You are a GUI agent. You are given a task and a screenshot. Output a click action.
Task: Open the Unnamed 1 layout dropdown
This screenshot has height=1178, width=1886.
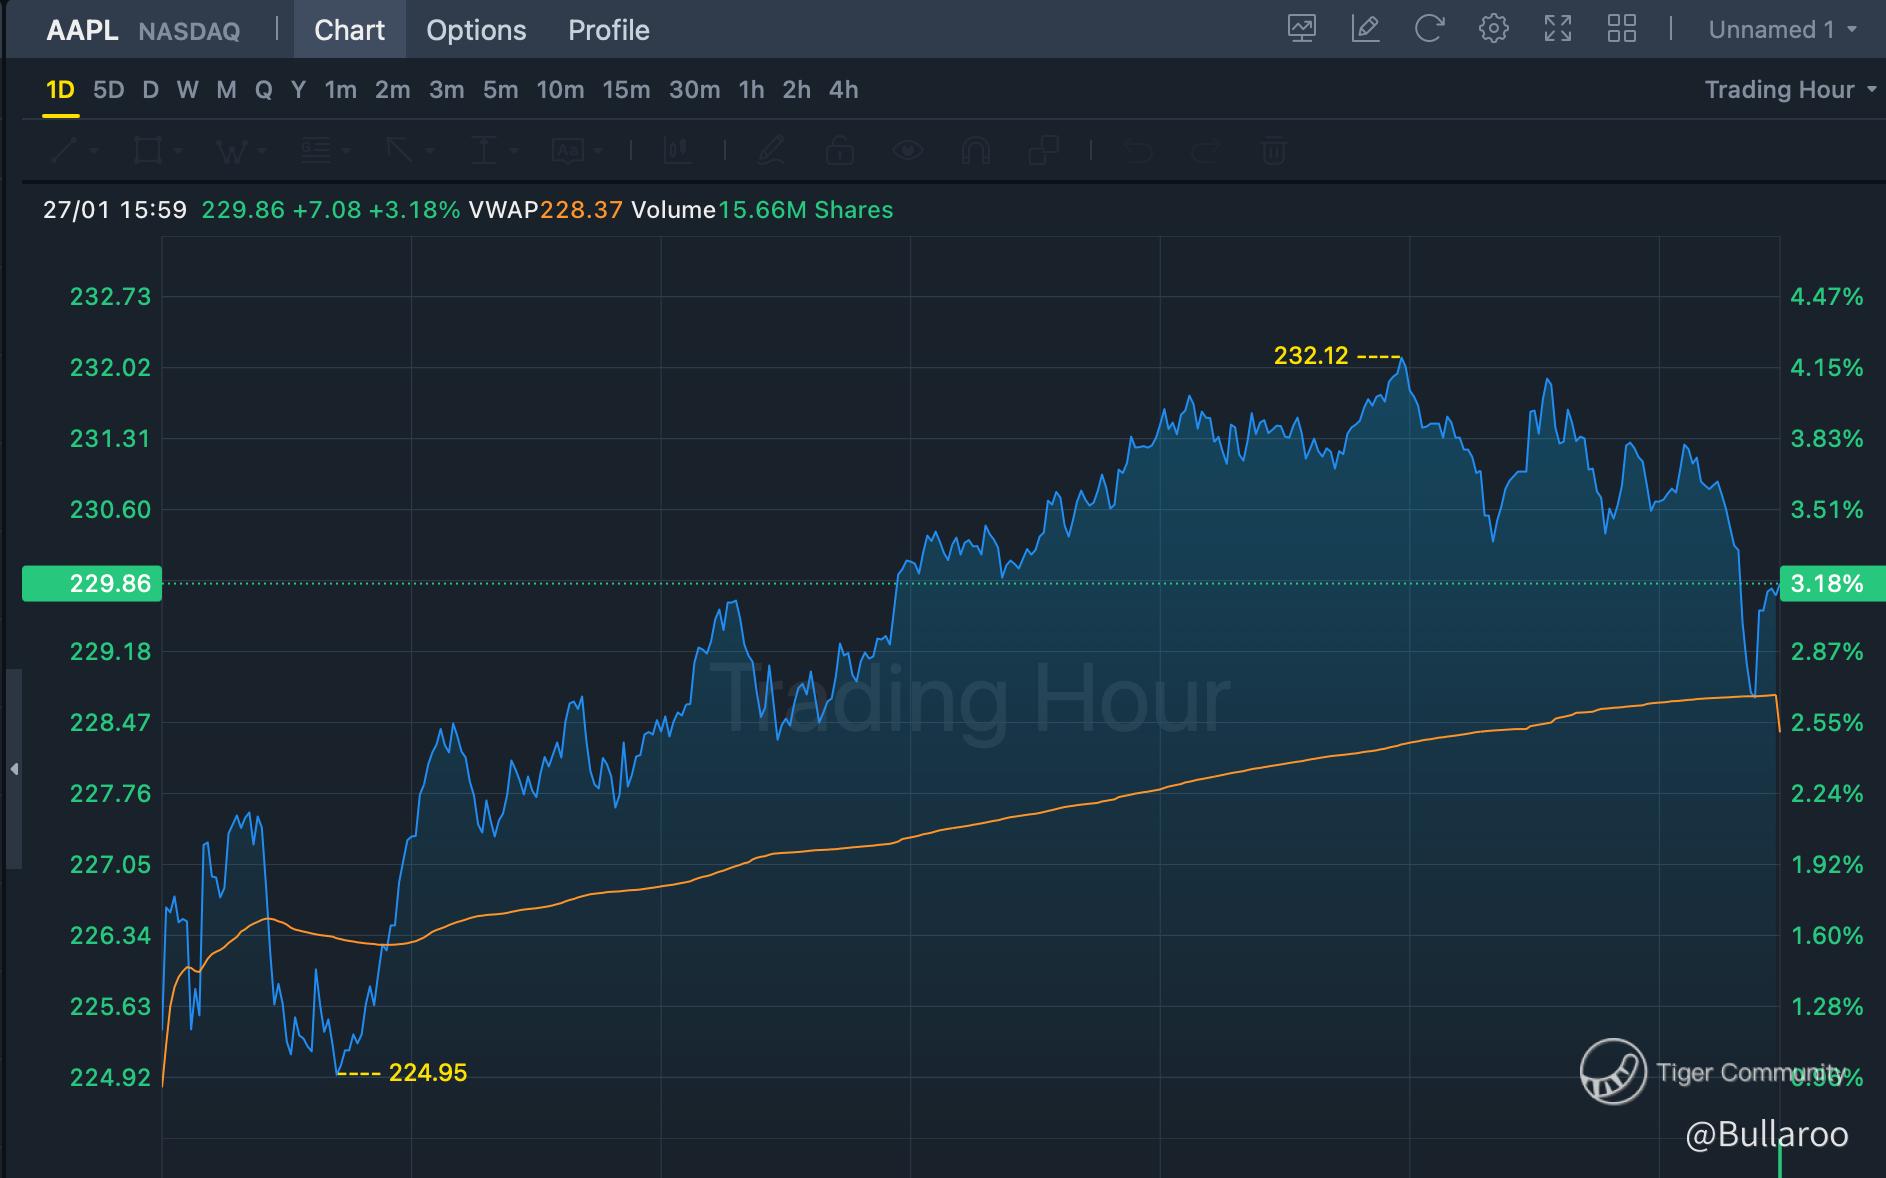point(1782,30)
